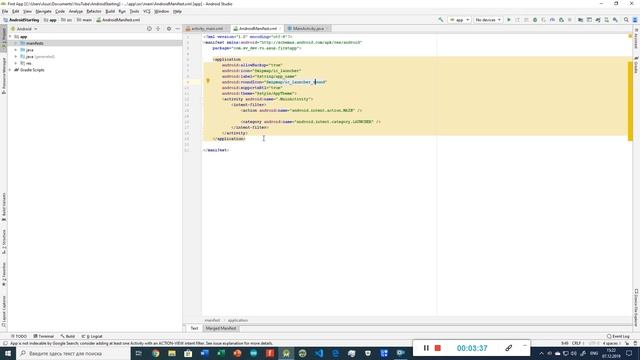640x360 pixels.
Task: Click the Visual Studio Code taskbar icon
Action: tap(319, 353)
